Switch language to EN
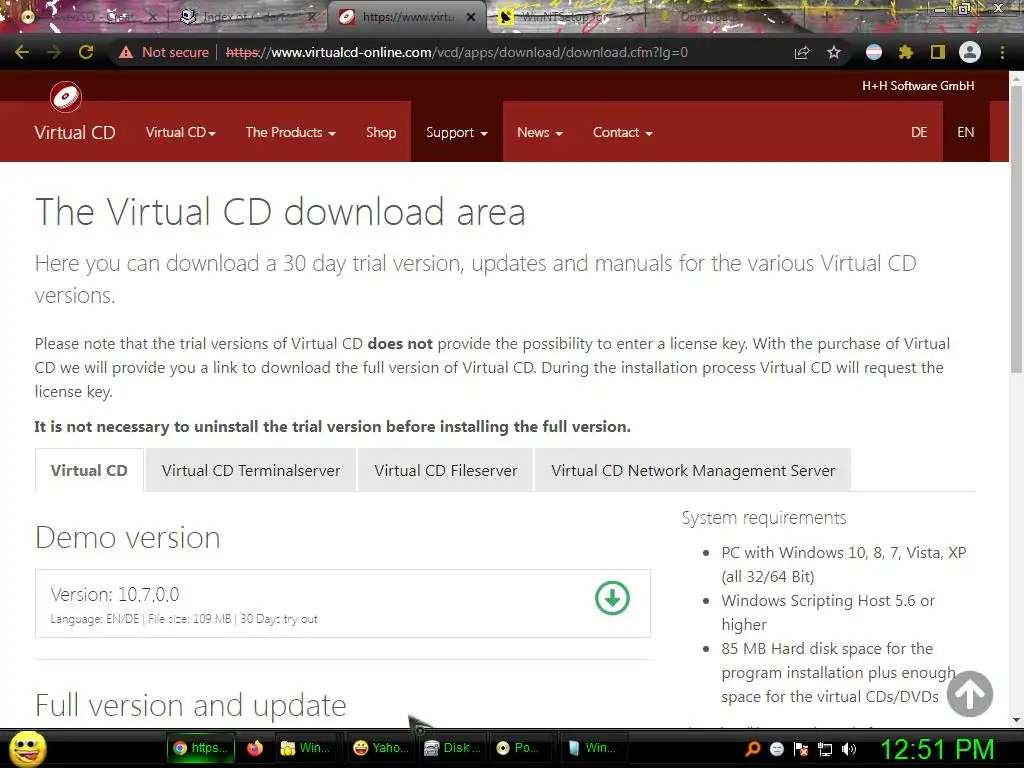 [x=965, y=133]
